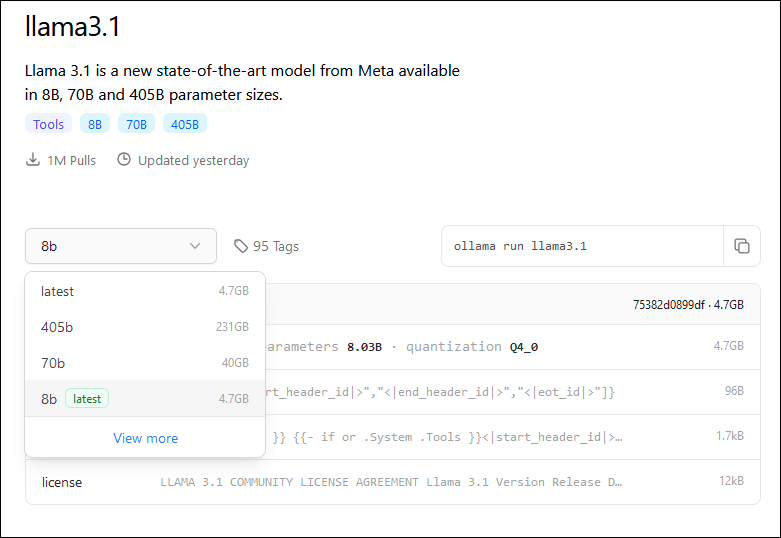
Task: Open View more in the dropdown
Action: [145, 438]
